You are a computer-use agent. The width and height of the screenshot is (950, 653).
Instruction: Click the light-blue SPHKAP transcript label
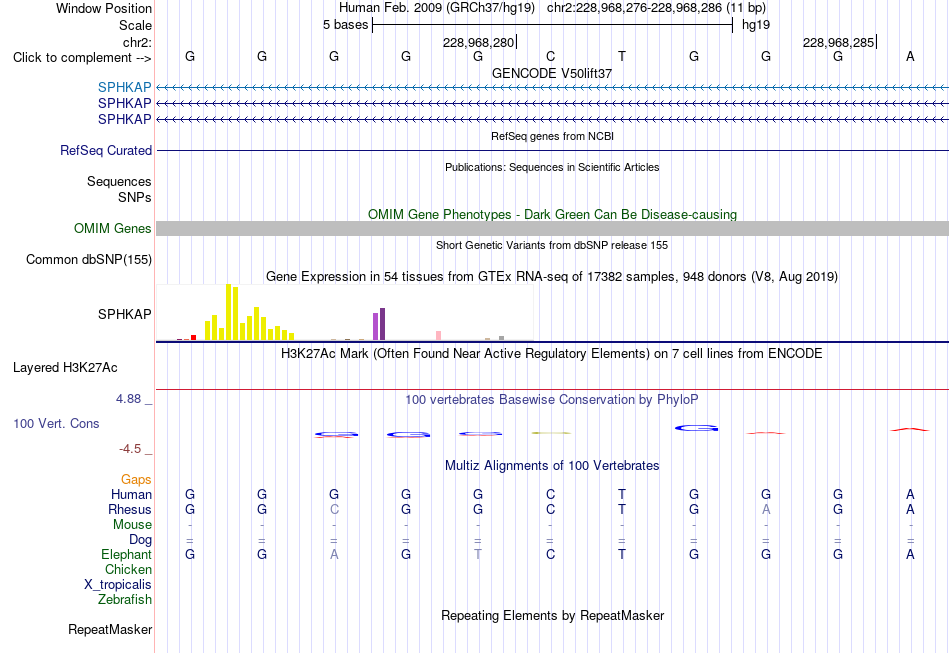pos(124,87)
